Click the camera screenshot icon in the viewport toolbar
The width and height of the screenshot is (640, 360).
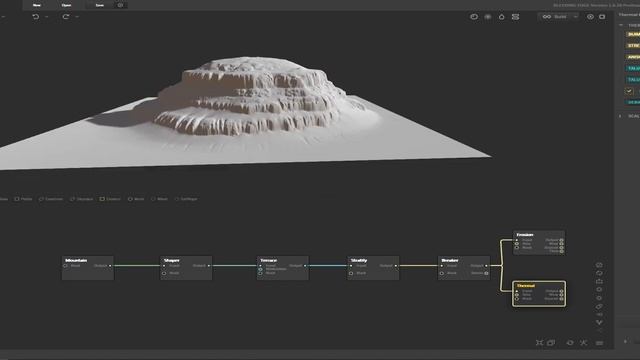coord(602,17)
